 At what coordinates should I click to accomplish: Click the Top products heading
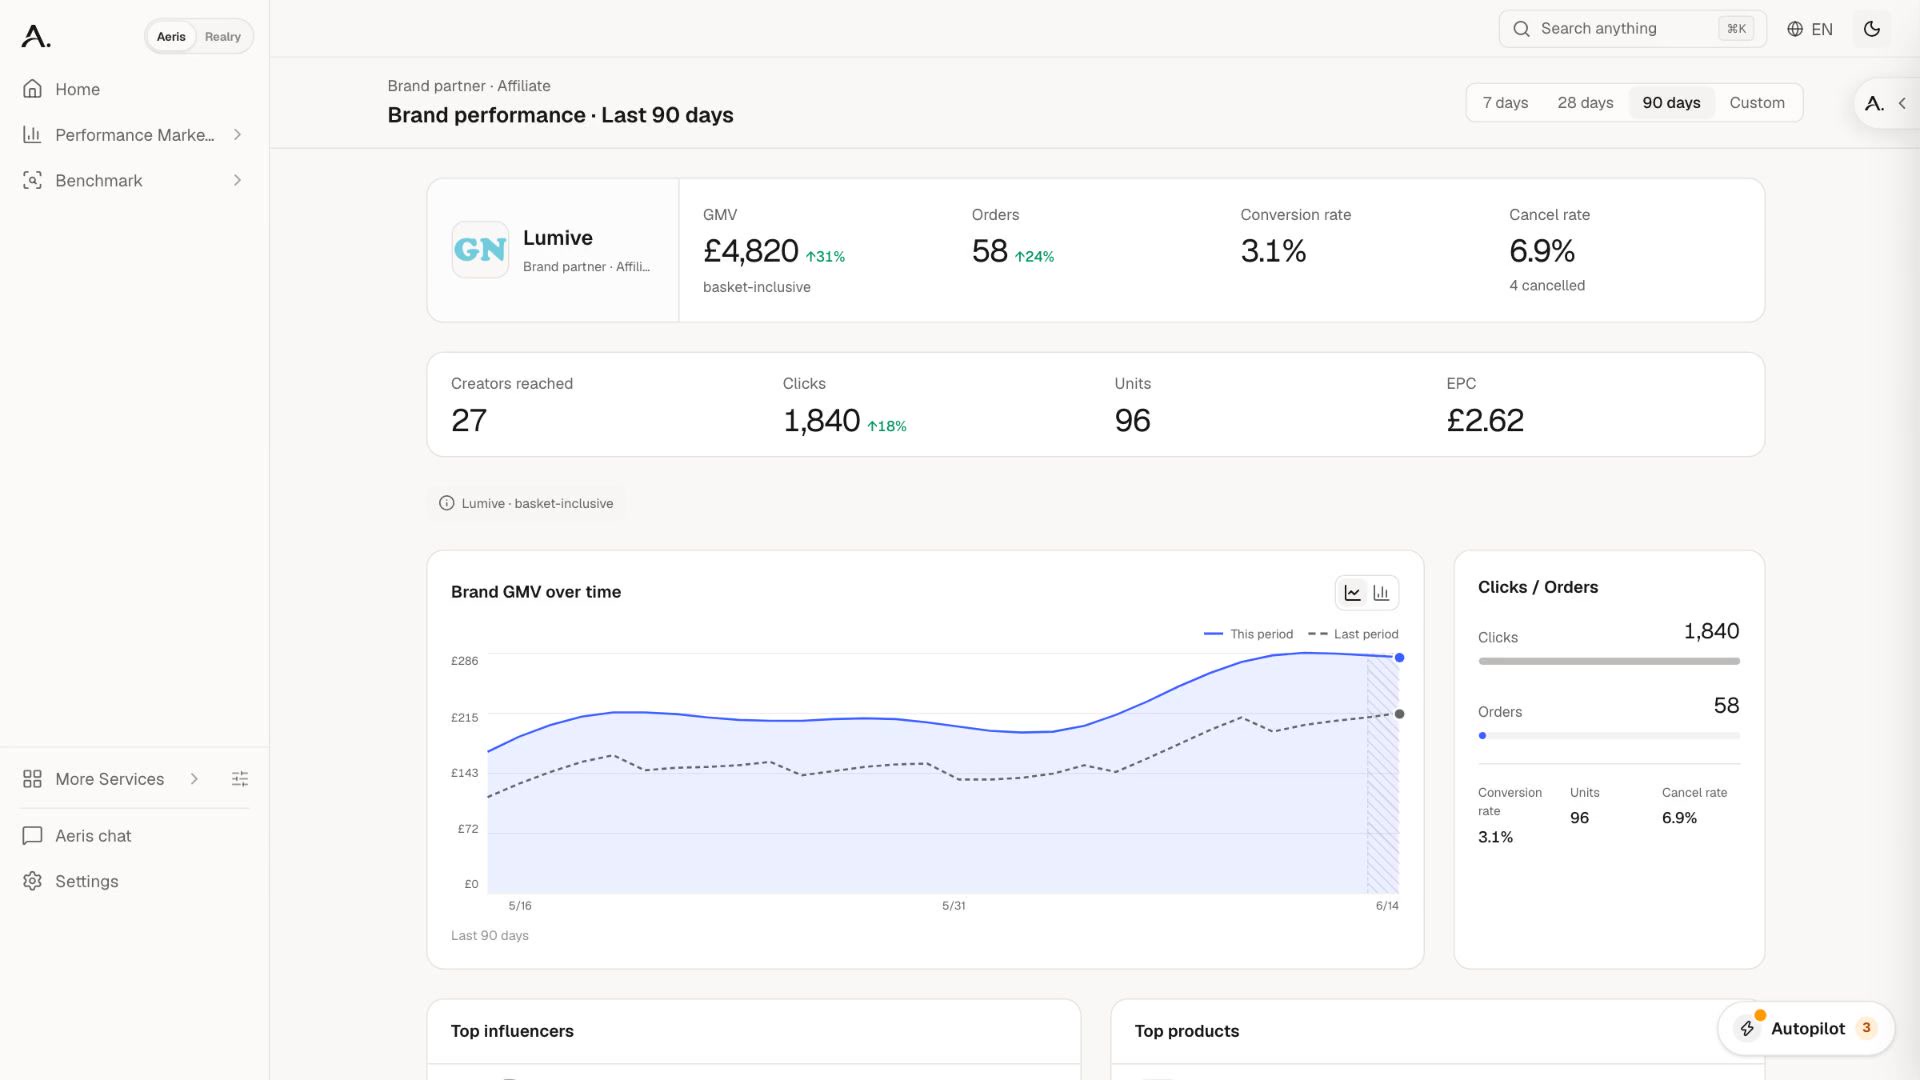click(x=1187, y=1031)
